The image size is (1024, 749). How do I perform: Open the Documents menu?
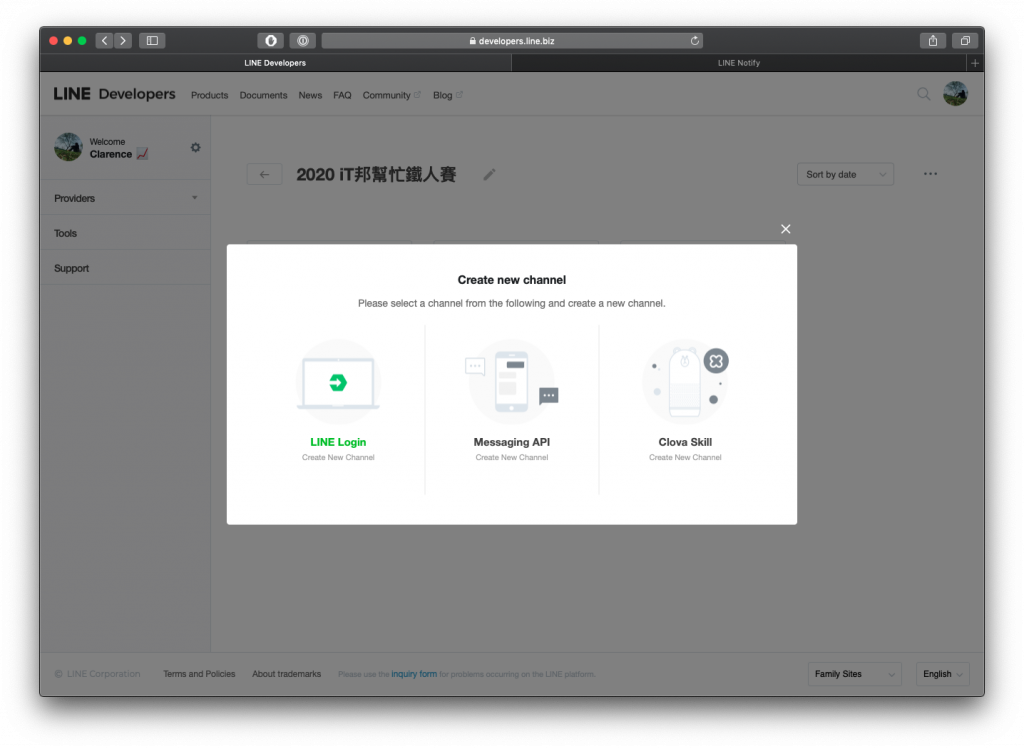point(263,95)
